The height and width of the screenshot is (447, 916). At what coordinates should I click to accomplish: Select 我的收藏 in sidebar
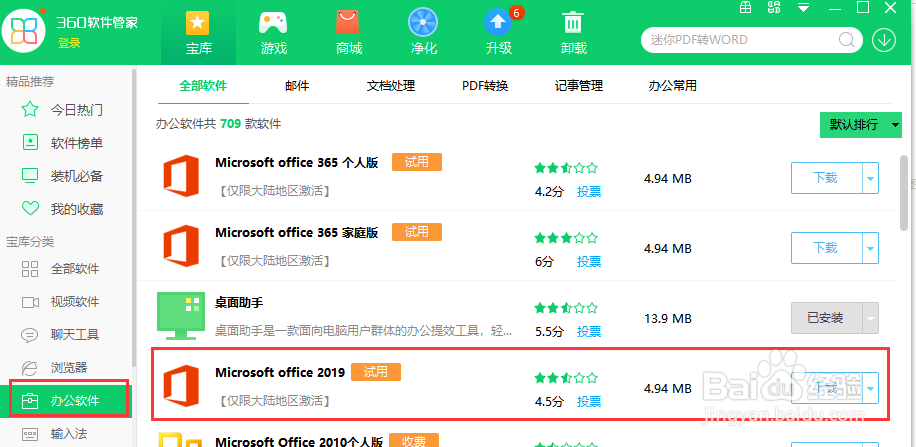[x=66, y=209]
